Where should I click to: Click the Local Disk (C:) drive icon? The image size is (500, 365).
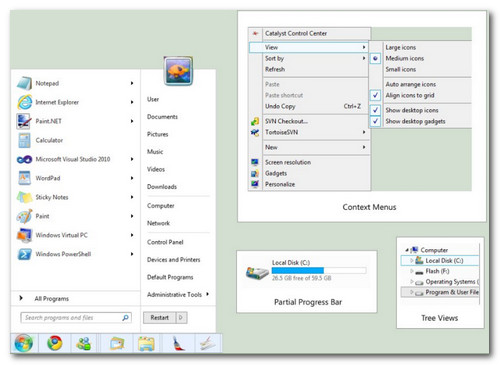click(x=257, y=272)
